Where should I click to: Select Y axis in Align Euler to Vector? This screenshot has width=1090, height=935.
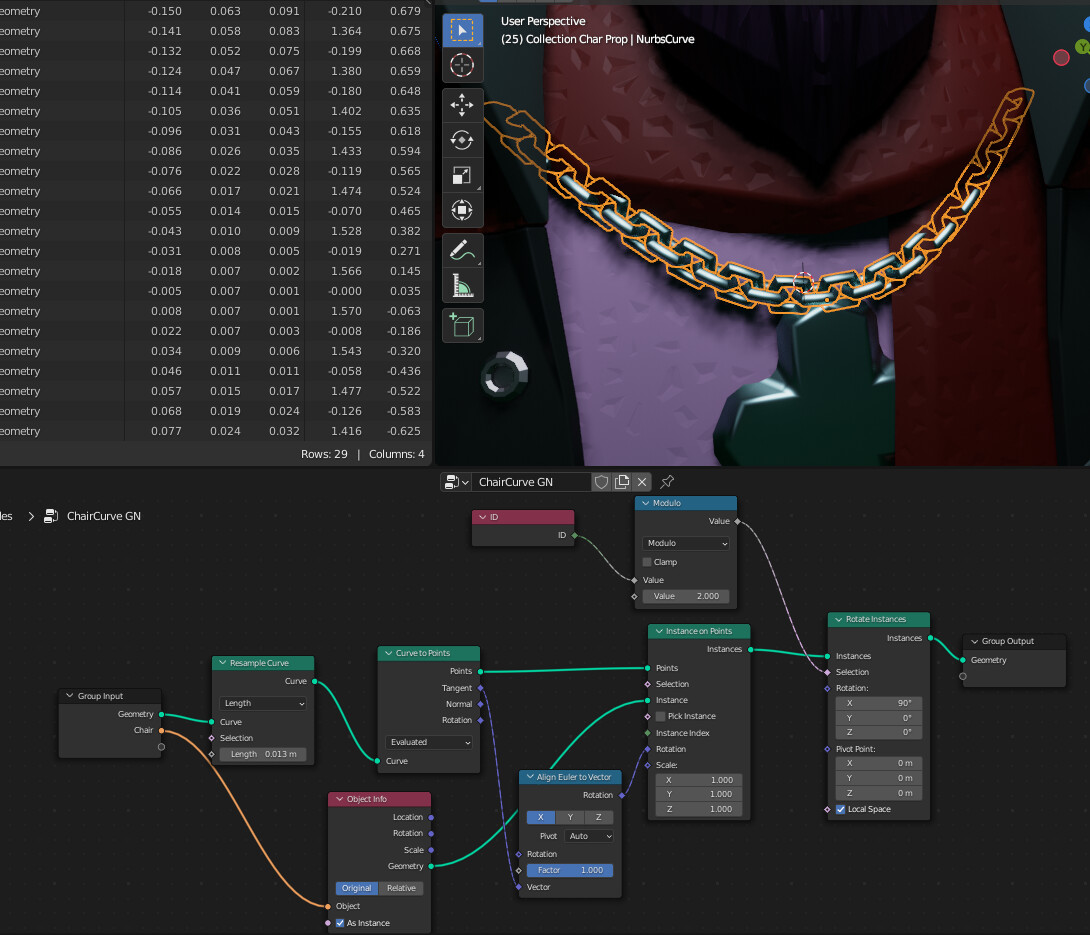click(570, 817)
